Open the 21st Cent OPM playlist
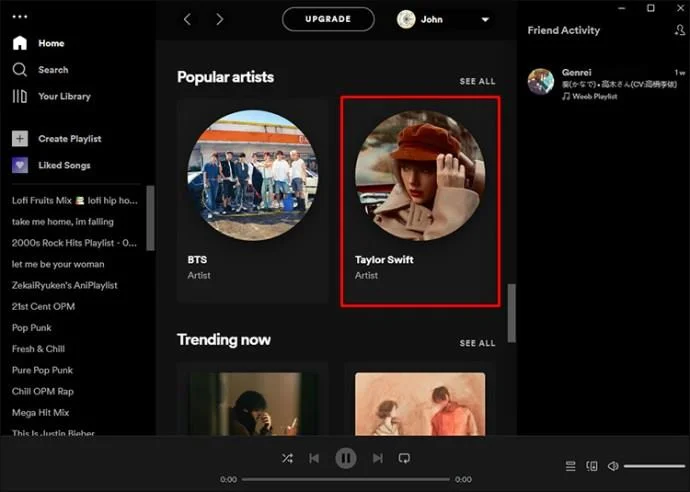 click(44, 306)
